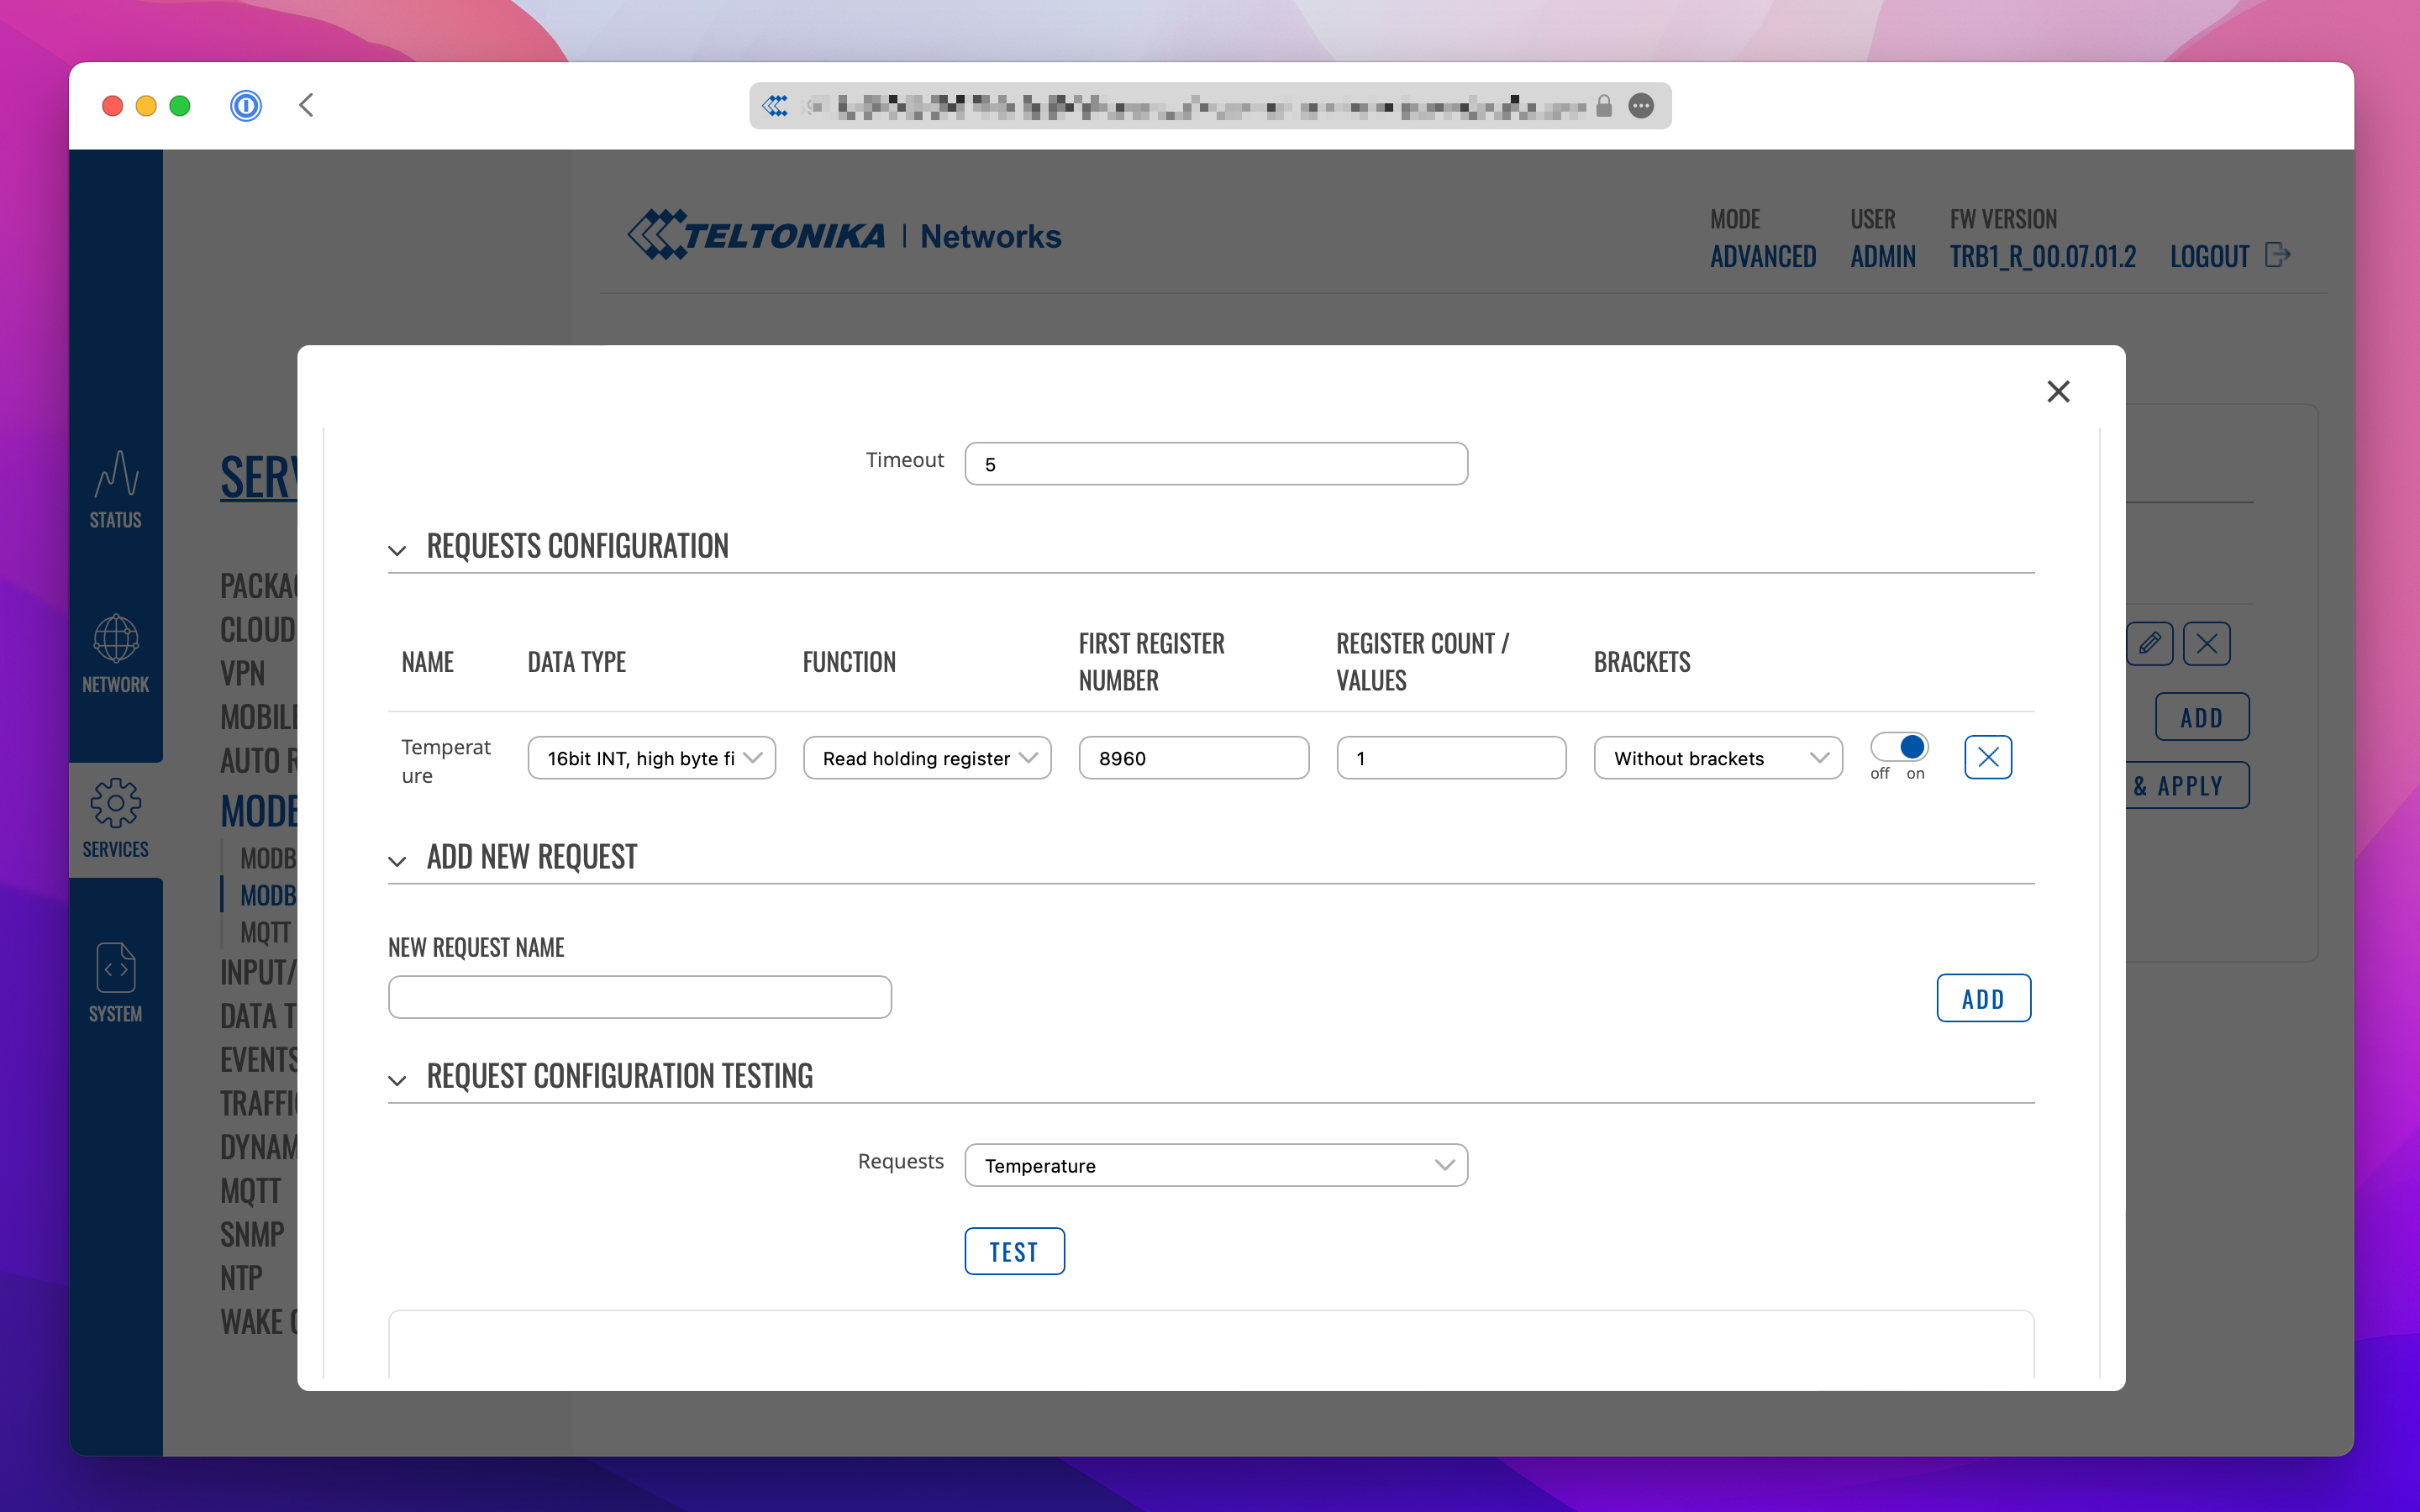Toggle the Temperature request enable switch
Screen dimensions: 2420x1512
coord(1898,747)
